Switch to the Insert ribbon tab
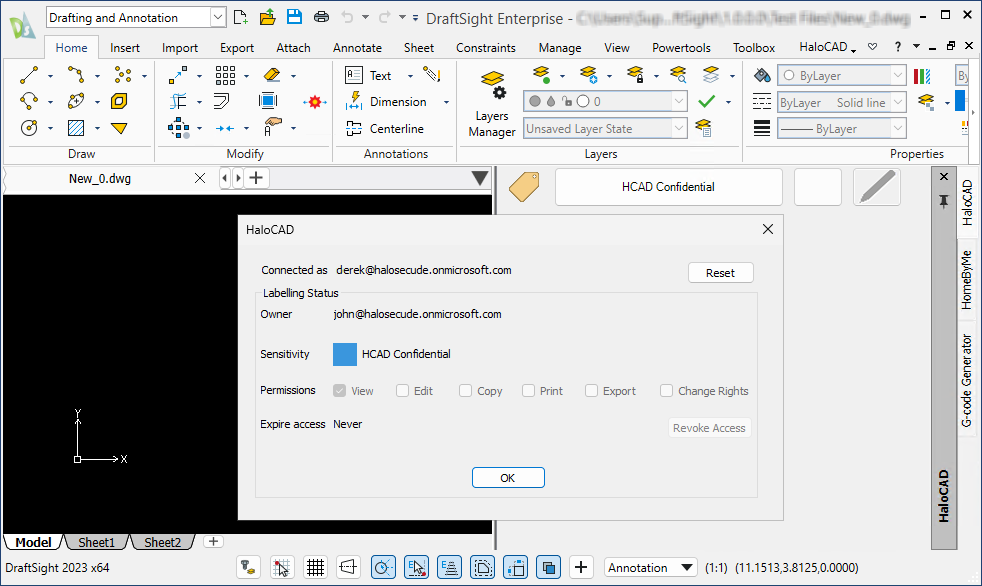The height and width of the screenshot is (586, 982). click(125, 47)
